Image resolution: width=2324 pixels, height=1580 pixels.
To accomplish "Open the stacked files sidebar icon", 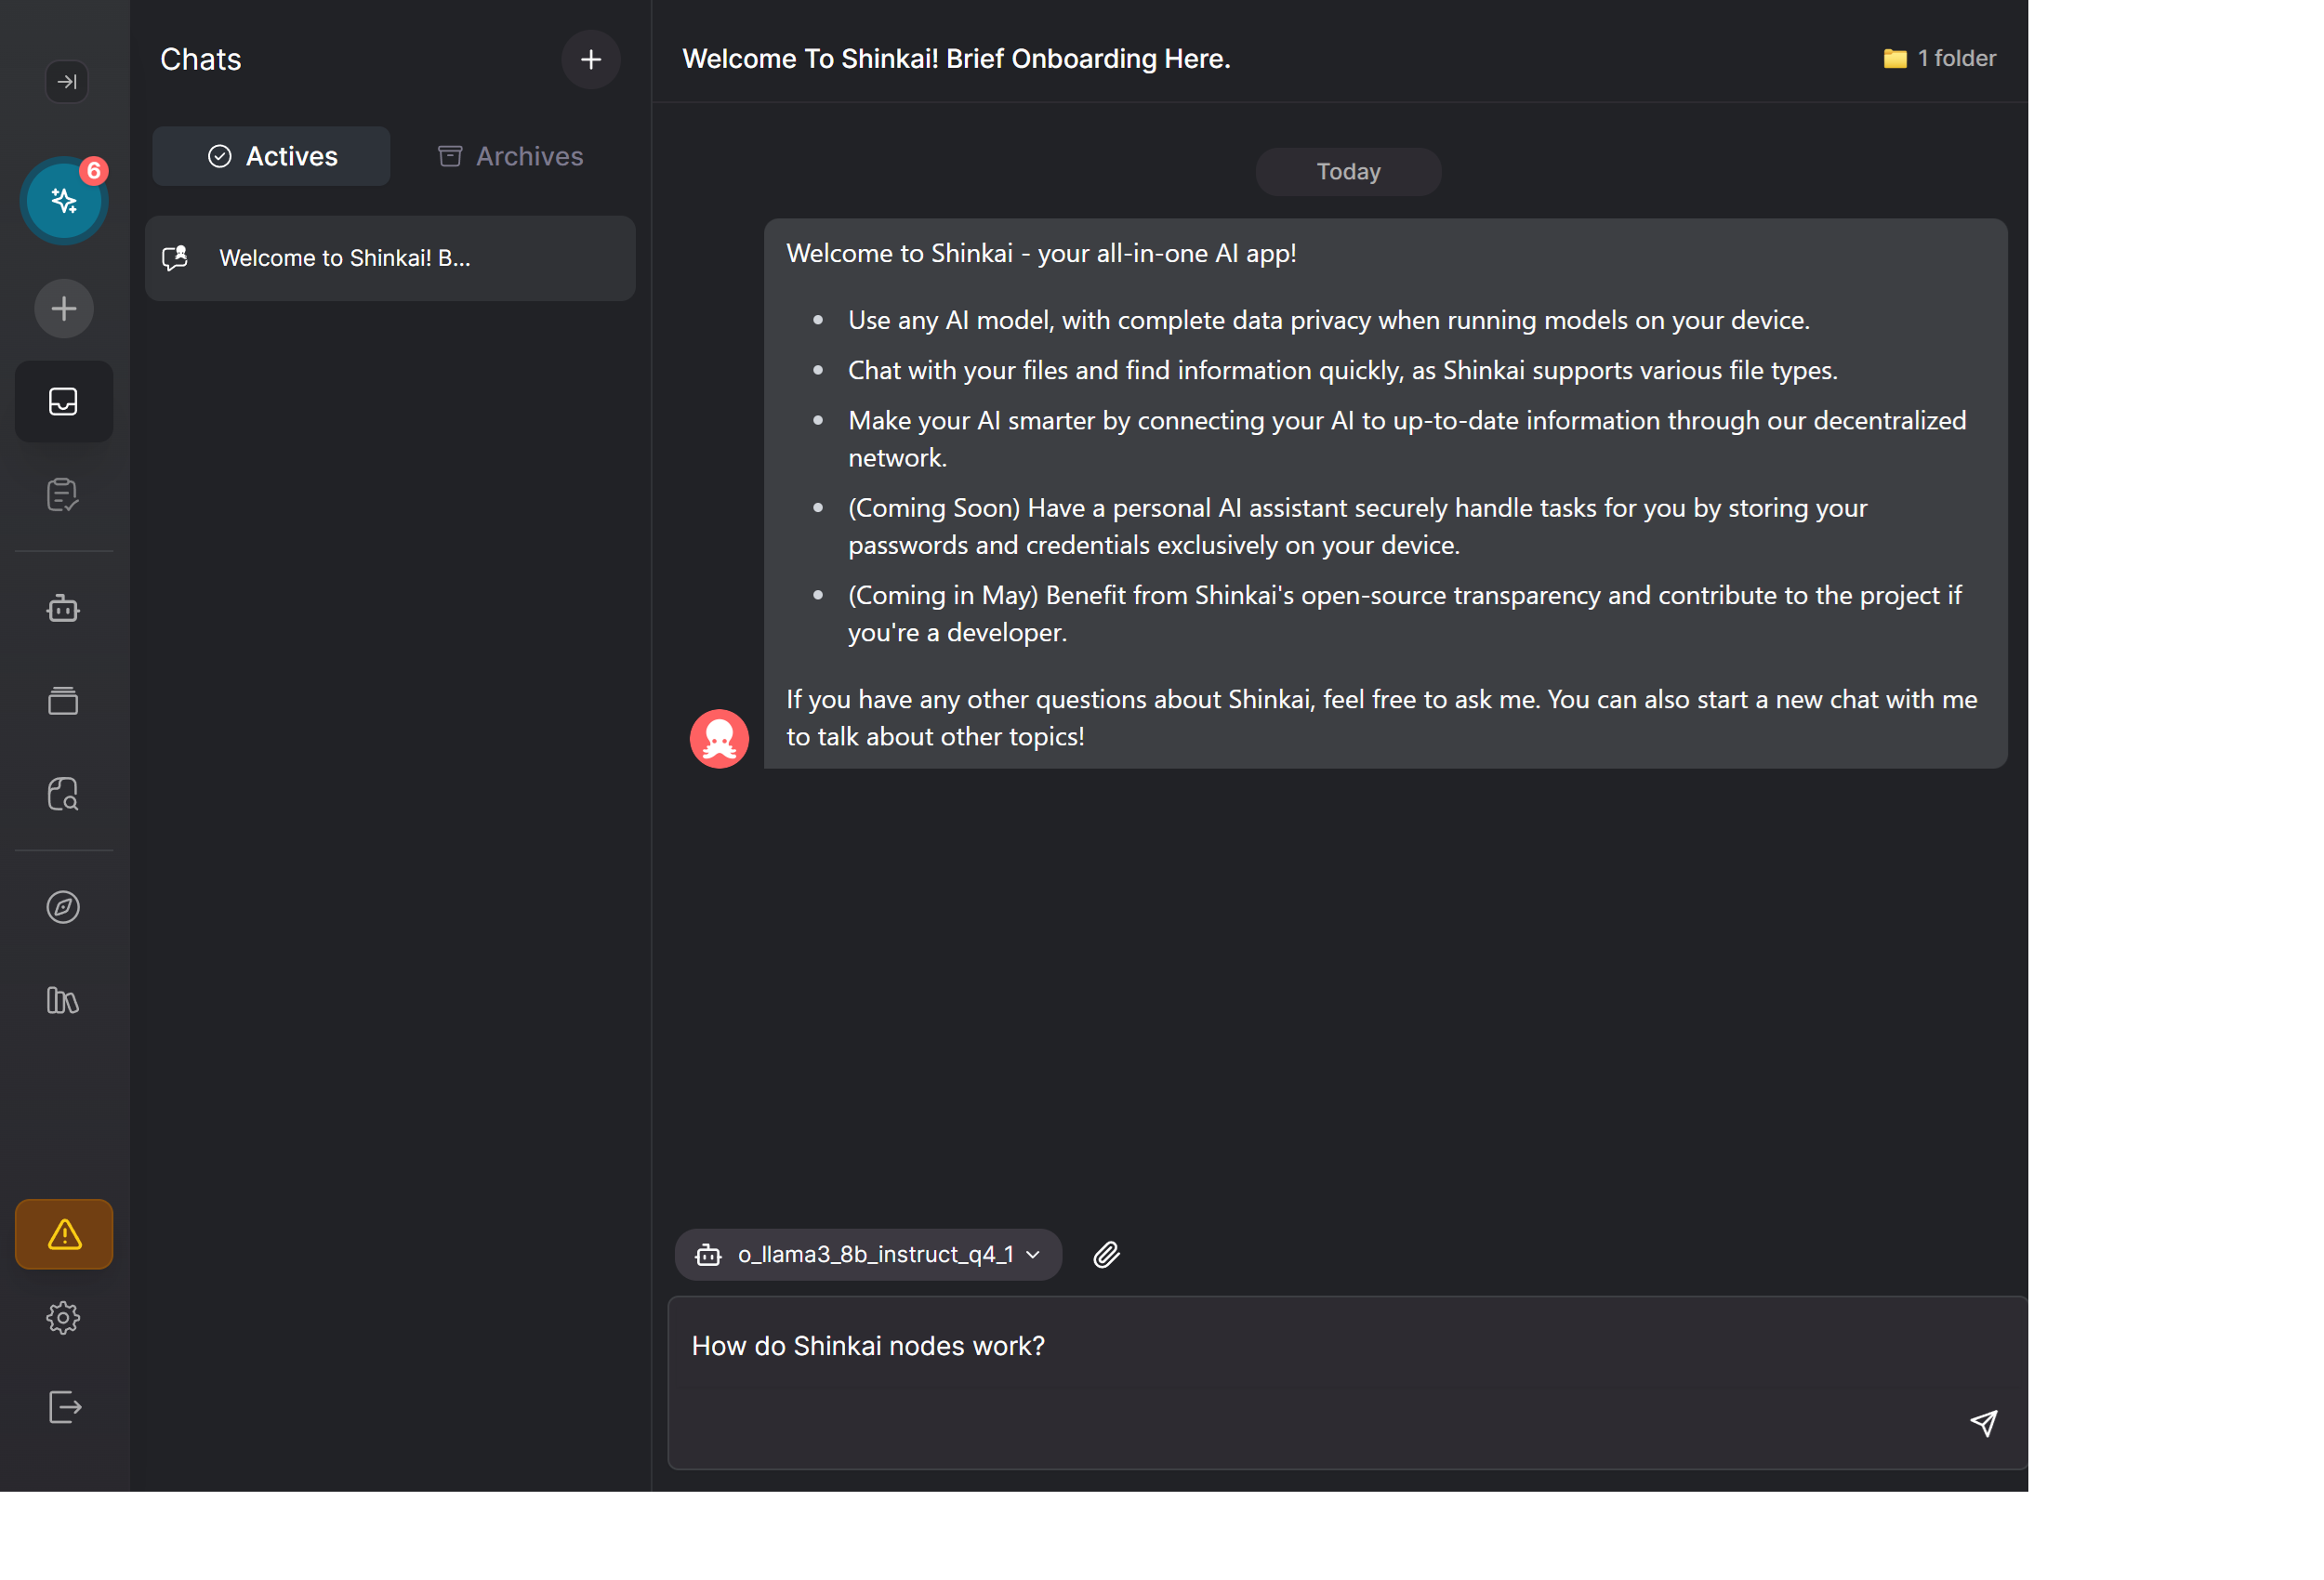I will (64, 700).
